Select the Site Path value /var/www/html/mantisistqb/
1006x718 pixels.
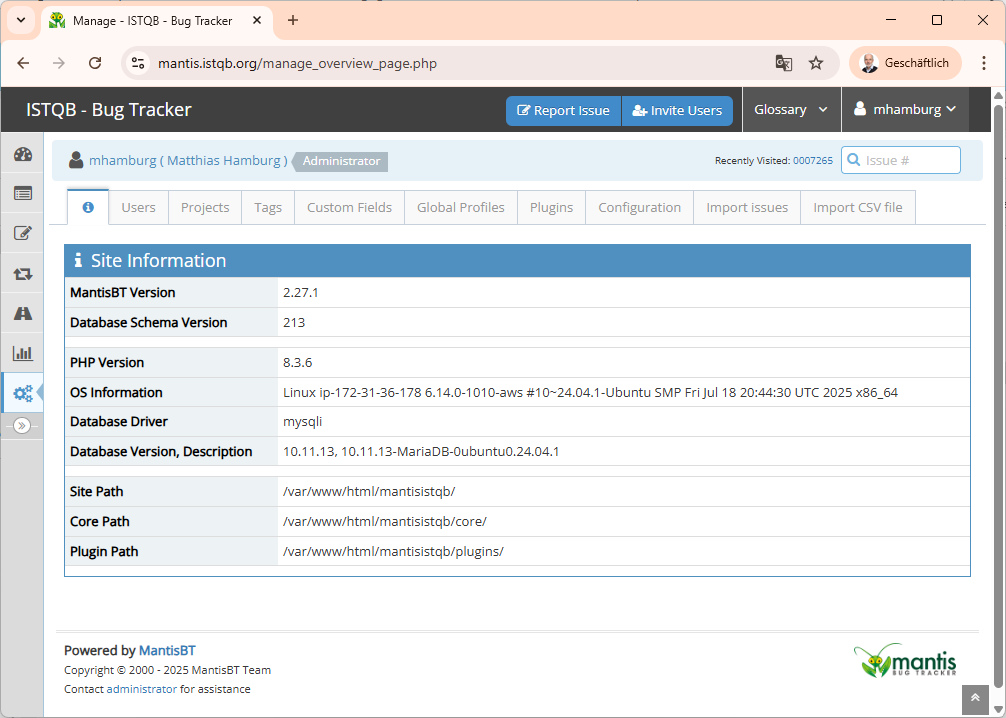pos(369,491)
